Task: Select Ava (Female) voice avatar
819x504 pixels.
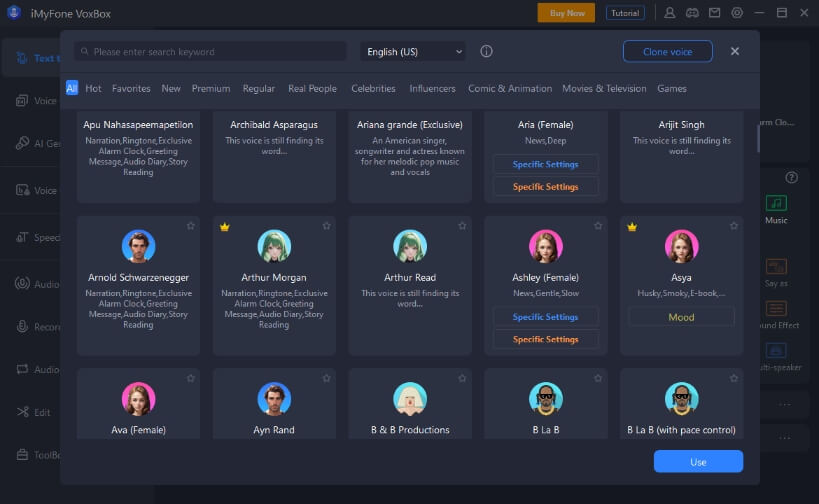Action: 138,398
